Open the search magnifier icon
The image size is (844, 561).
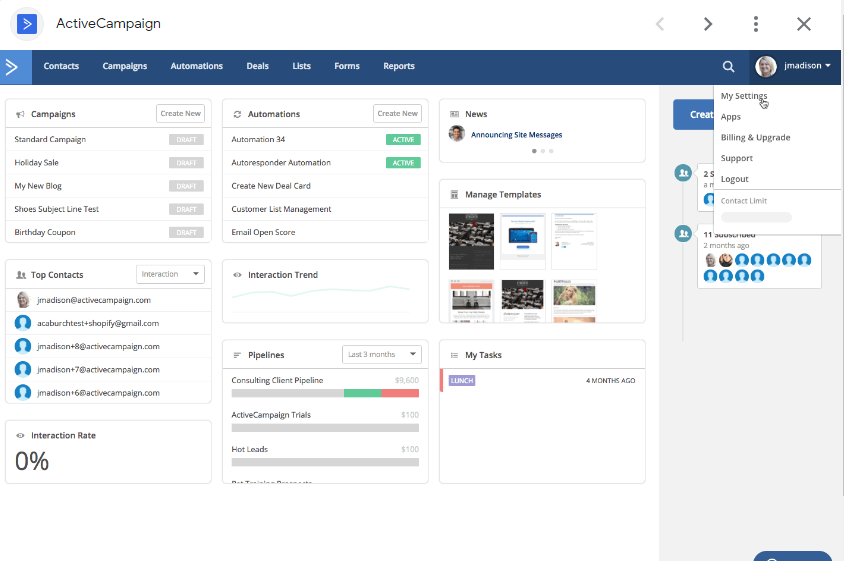pyautogui.click(x=728, y=66)
